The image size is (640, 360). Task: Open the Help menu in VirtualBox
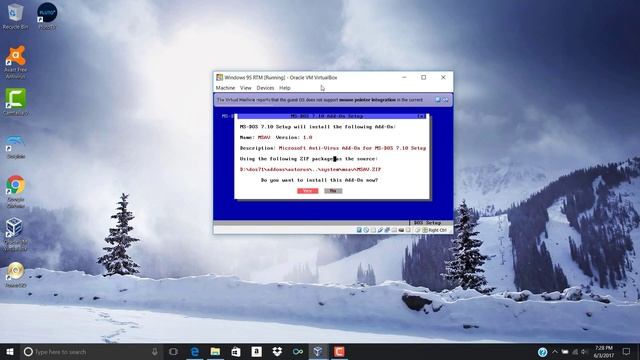click(285, 88)
